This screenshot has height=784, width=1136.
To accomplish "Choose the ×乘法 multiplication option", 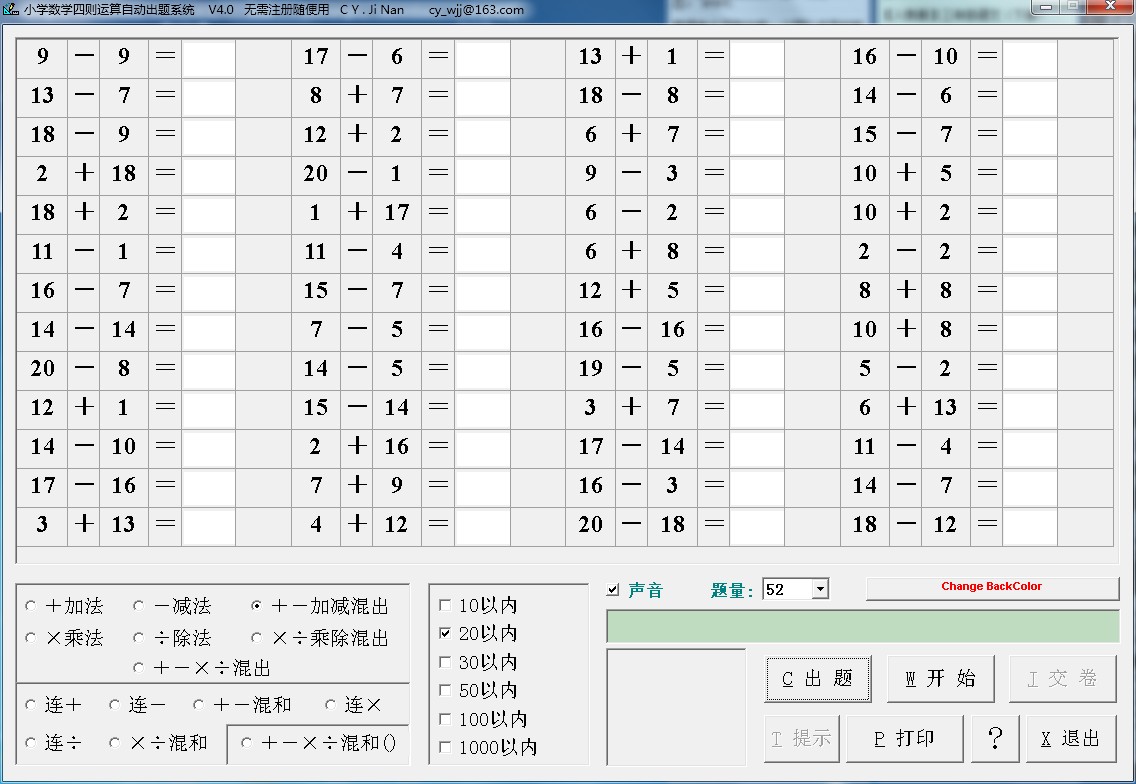I will click(x=32, y=638).
